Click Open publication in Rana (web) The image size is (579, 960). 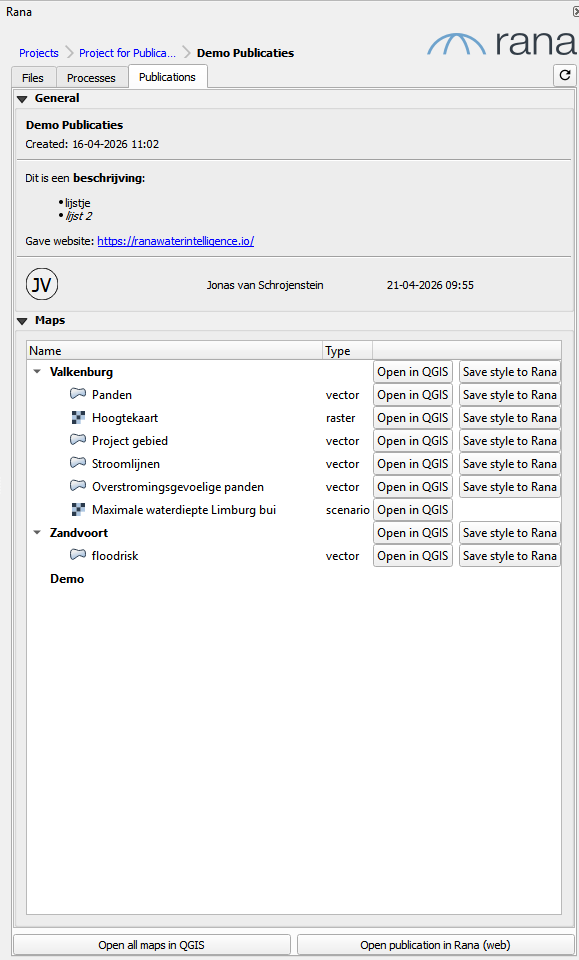(x=435, y=945)
